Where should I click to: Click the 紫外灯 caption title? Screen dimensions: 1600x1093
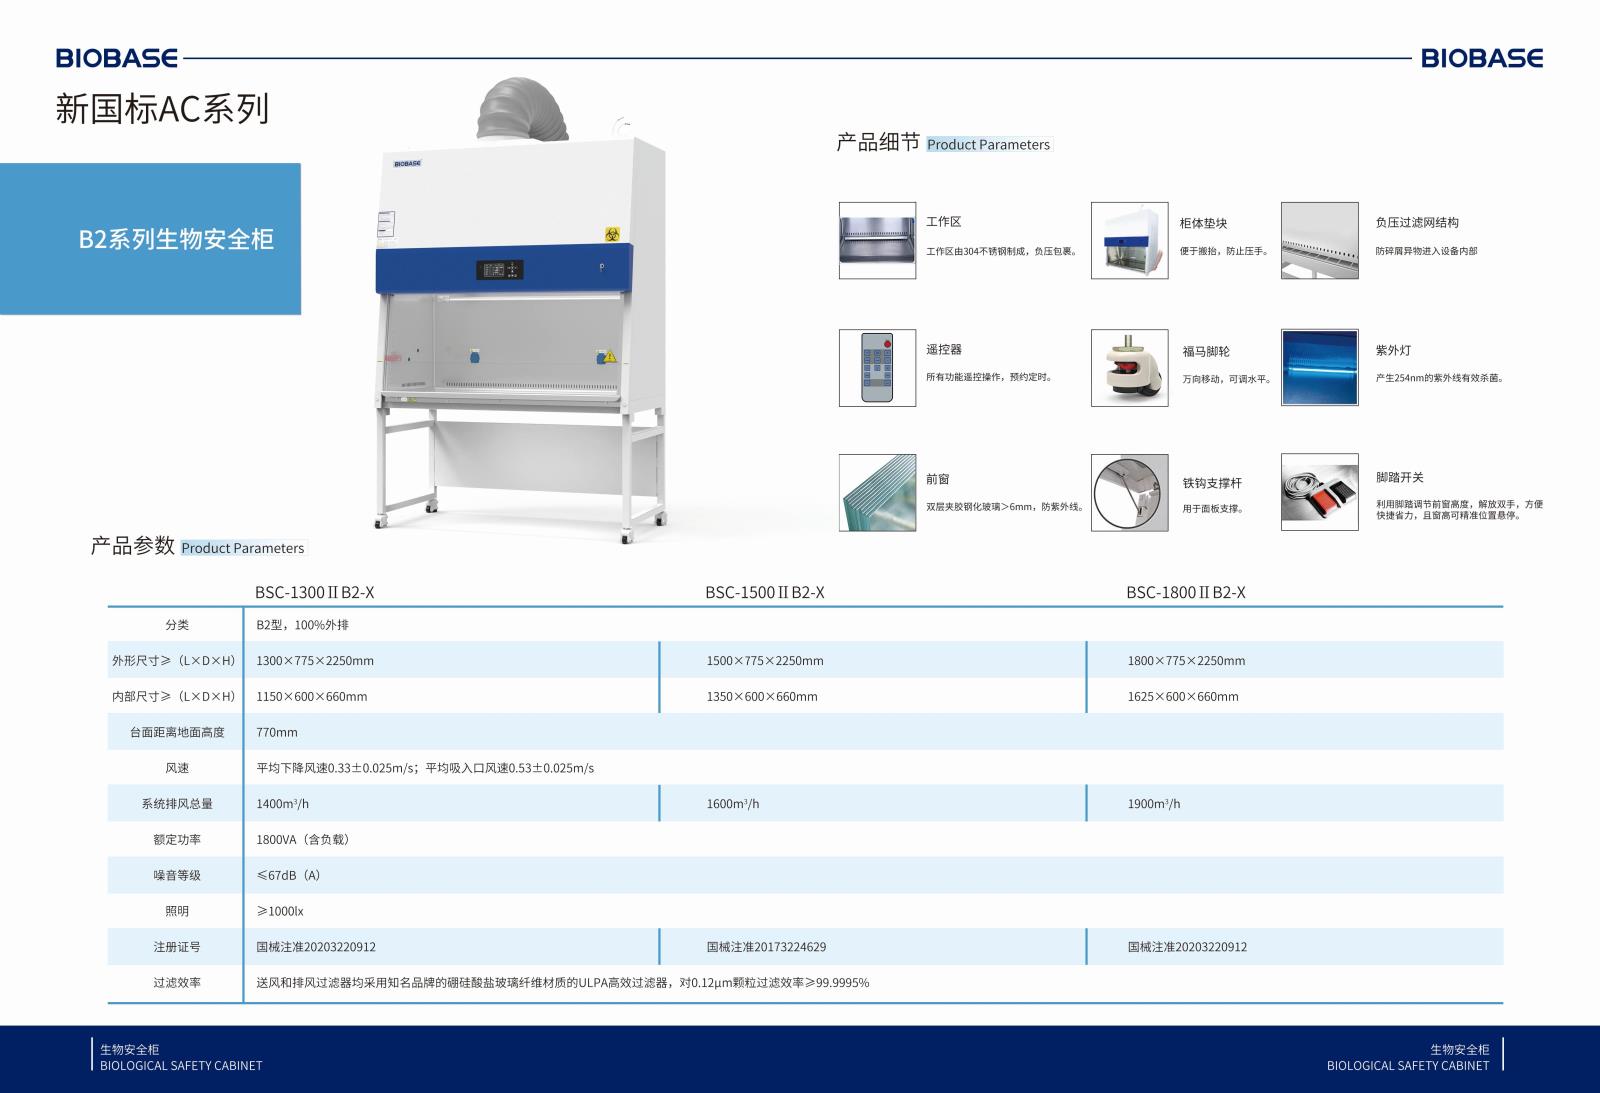[1393, 351]
